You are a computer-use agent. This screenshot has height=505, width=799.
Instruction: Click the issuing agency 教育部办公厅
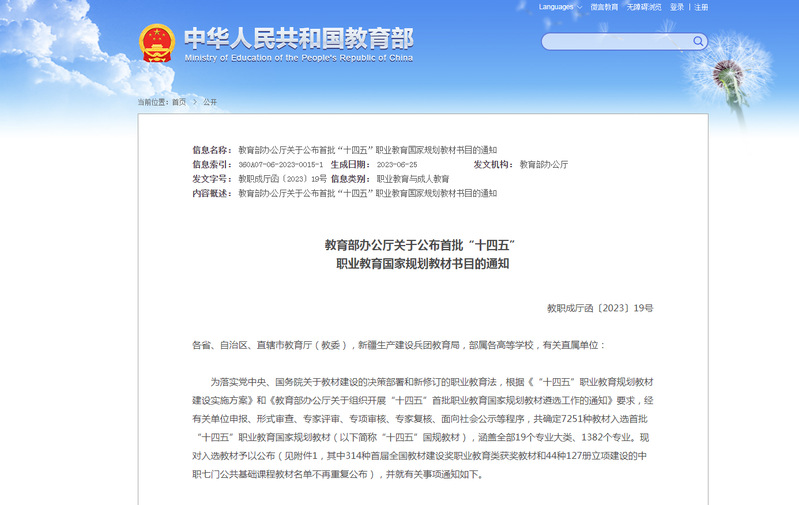543,164
